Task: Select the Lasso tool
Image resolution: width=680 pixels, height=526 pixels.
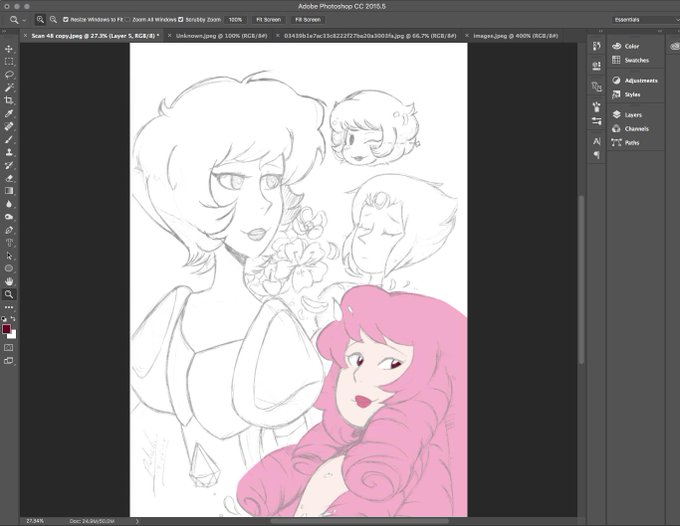Action: click(9, 75)
